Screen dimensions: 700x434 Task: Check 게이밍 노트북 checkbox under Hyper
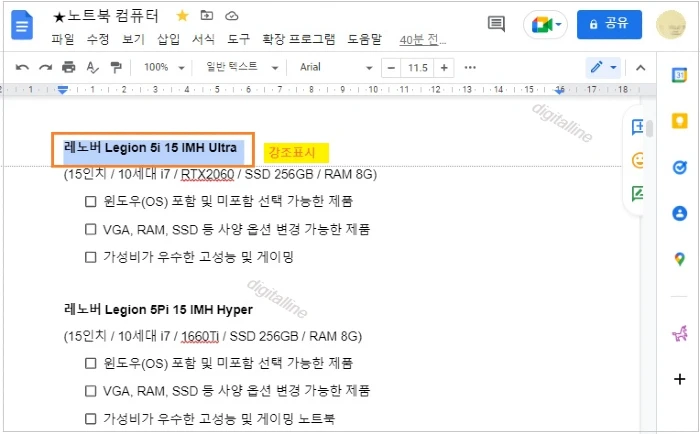click(91, 419)
